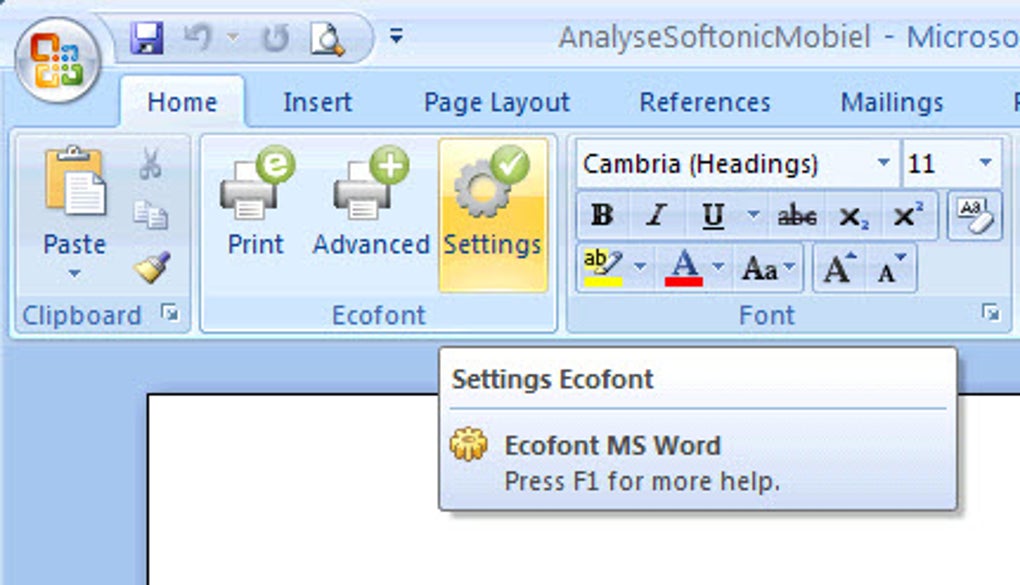Grow font size with large A
This screenshot has width=1020, height=585.
click(x=839, y=268)
